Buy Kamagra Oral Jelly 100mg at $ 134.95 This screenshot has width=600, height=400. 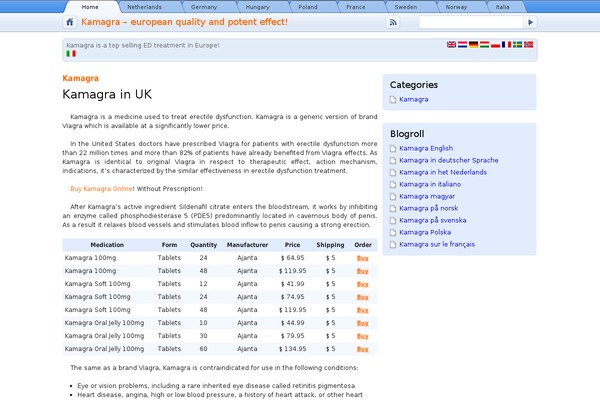362,349
